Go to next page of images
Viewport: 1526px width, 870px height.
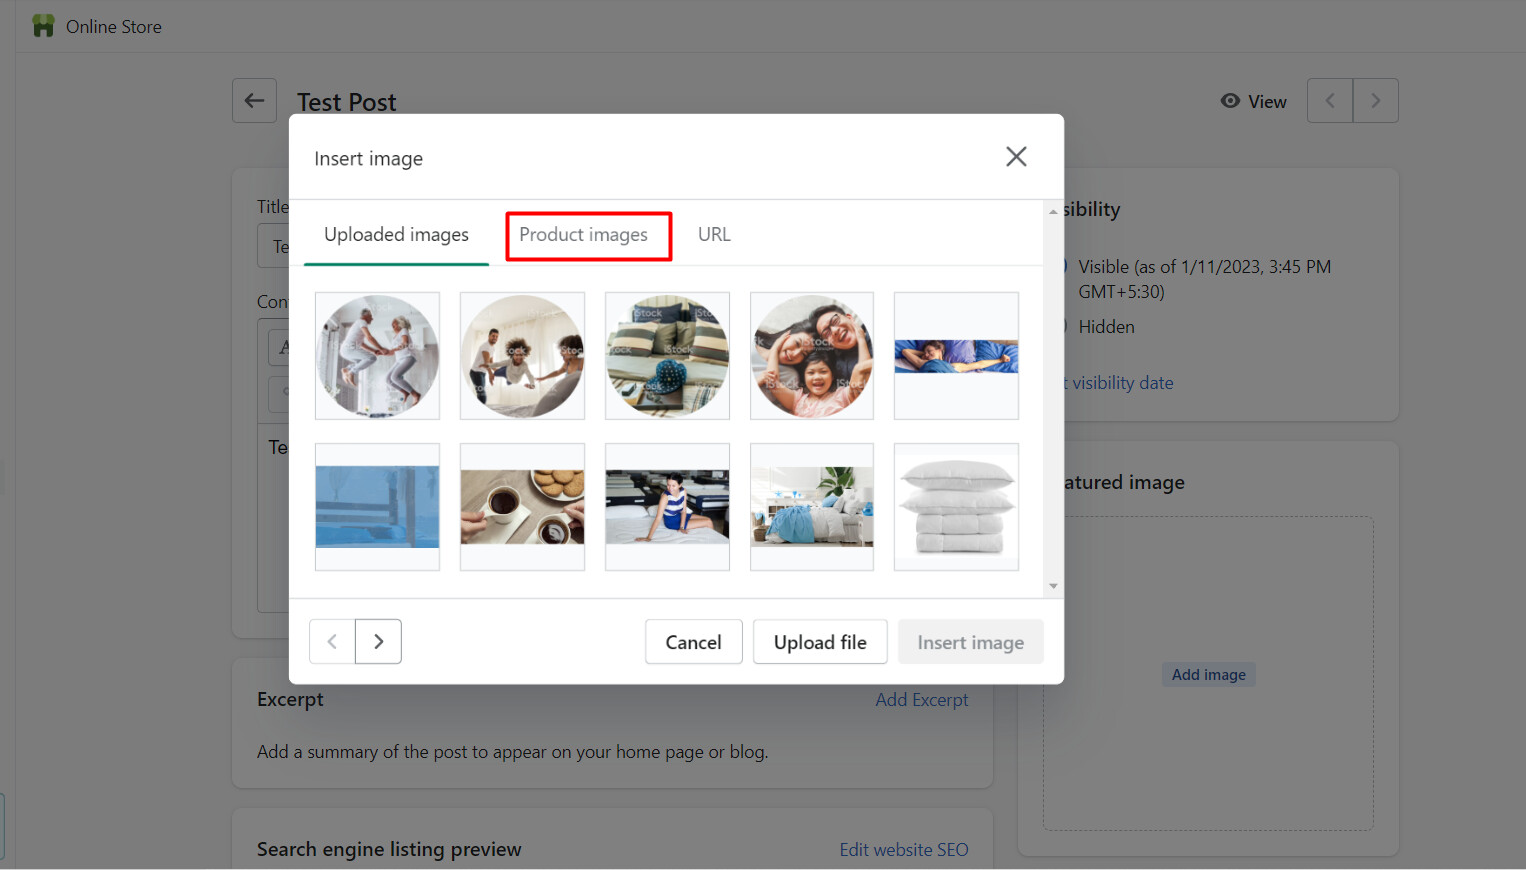pyautogui.click(x=378, y=642)
